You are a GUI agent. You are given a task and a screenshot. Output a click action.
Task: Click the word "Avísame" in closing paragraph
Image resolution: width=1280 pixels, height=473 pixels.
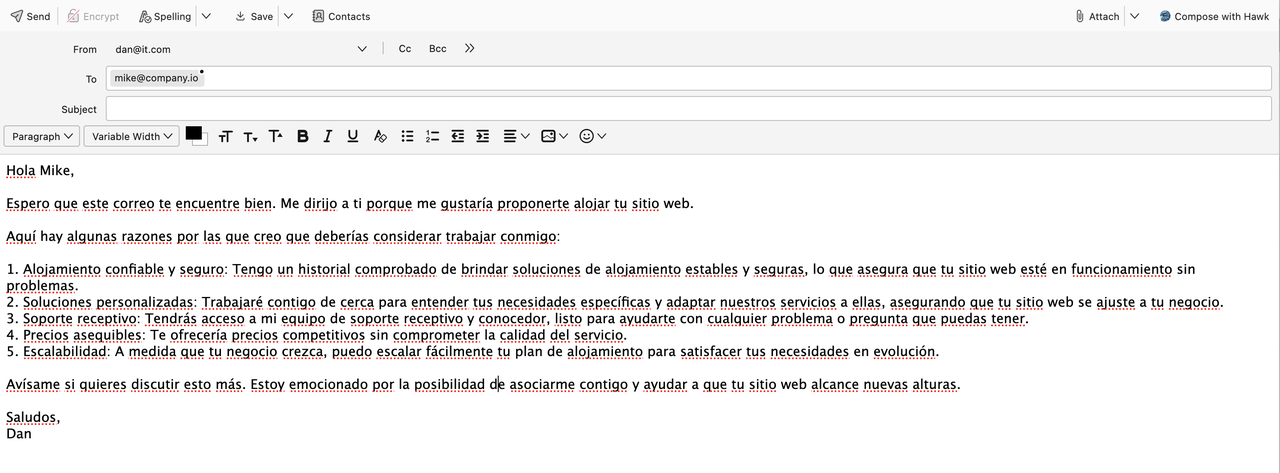tap(34, 384)
